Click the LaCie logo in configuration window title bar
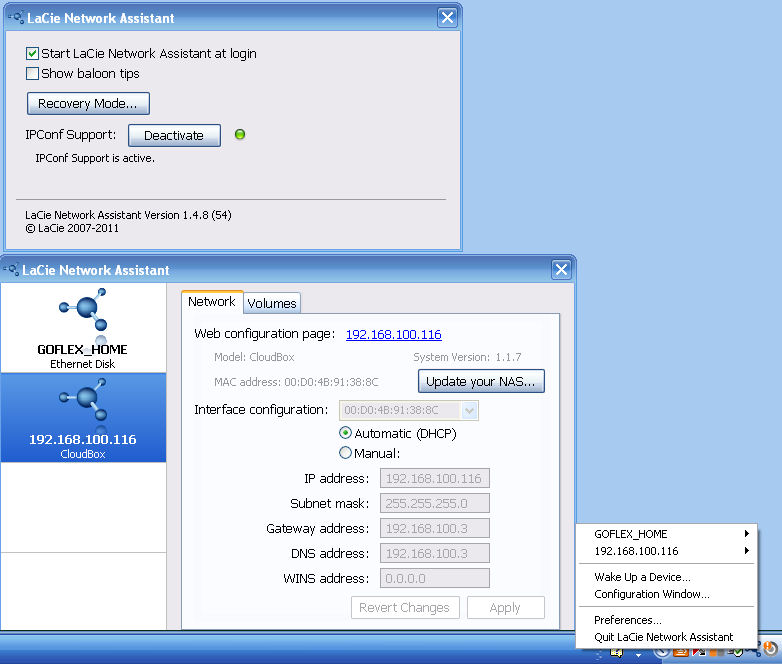This screenshot has width=782, height=664. 11,270
